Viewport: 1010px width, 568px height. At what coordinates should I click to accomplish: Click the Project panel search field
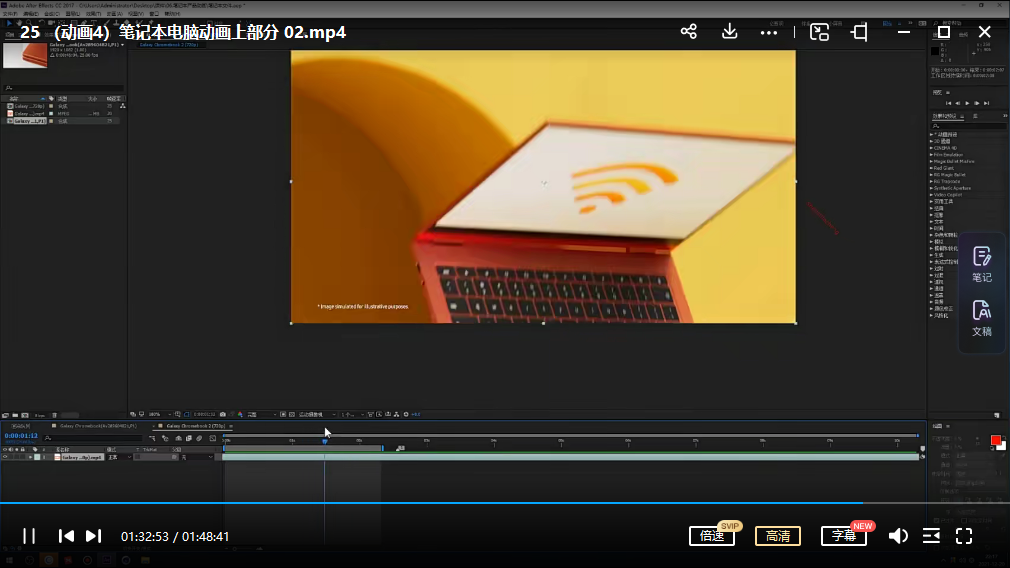click(63, 88)
